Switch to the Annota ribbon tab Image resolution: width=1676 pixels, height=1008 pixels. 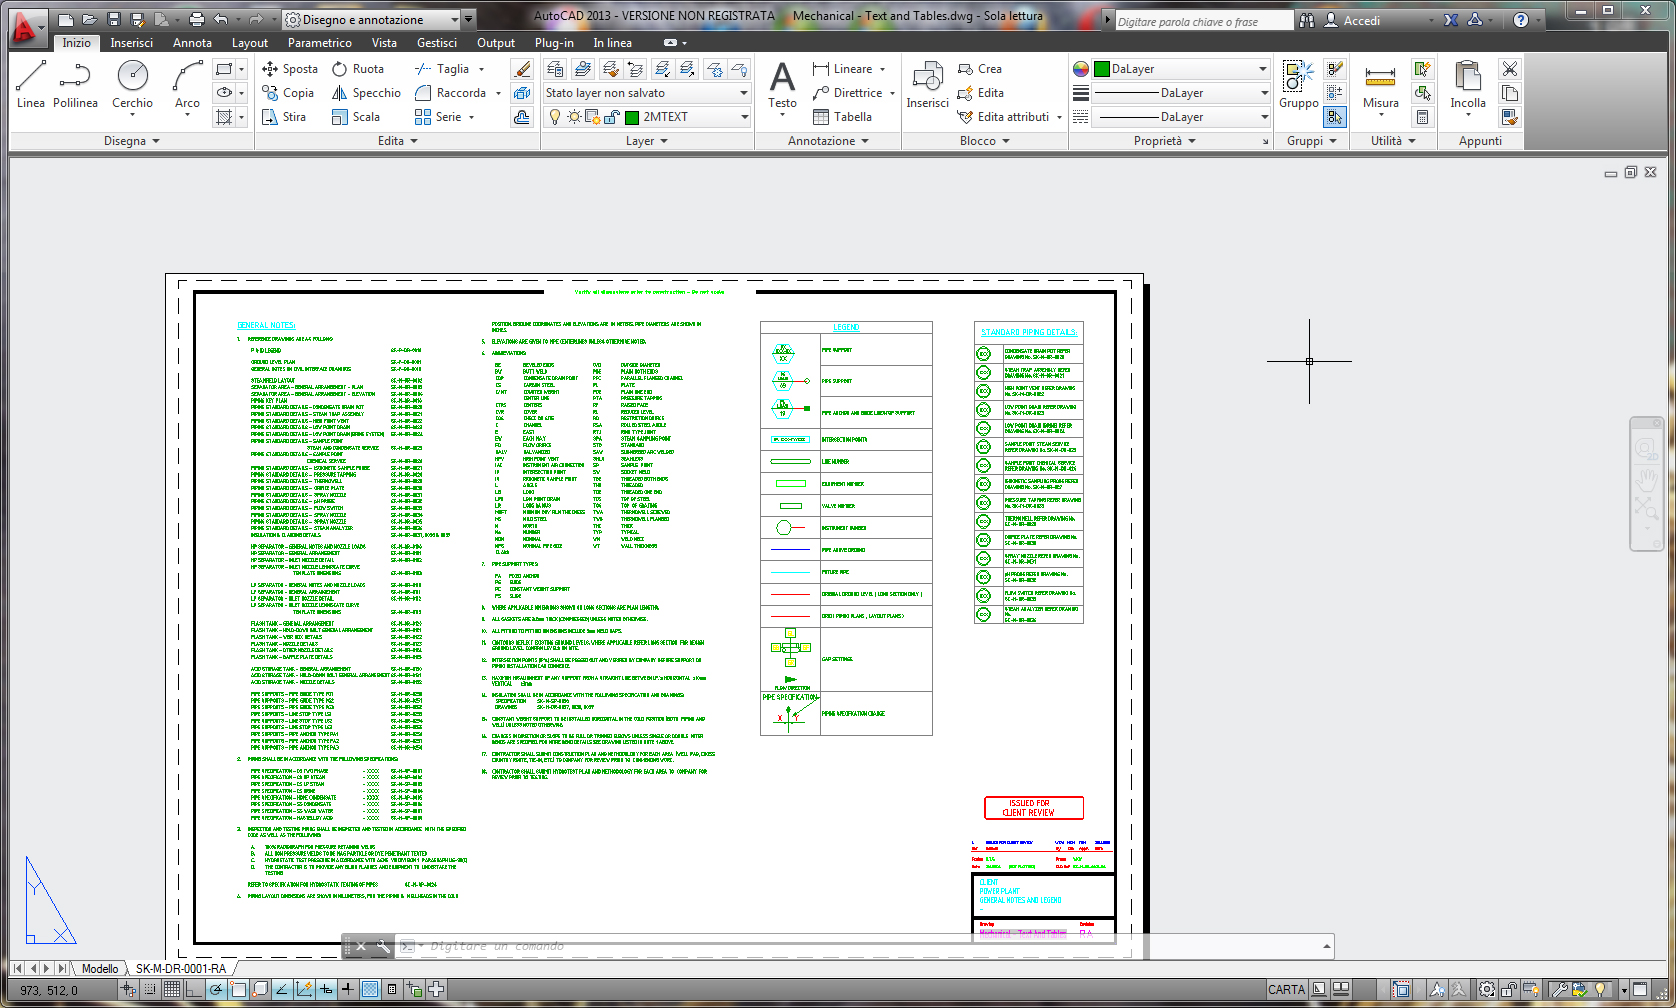192,43
